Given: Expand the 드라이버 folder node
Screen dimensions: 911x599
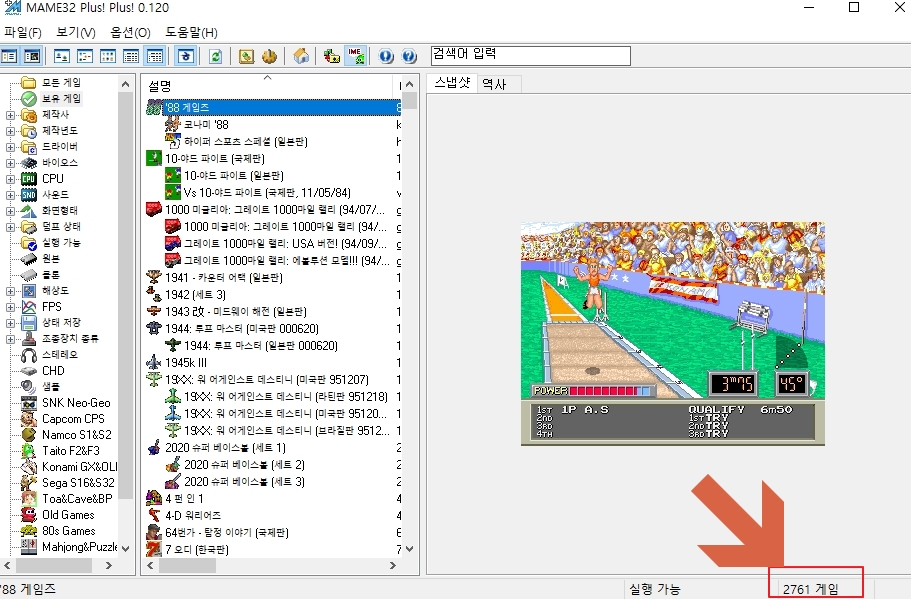Looking at the screenshot, I should [10, 147].
